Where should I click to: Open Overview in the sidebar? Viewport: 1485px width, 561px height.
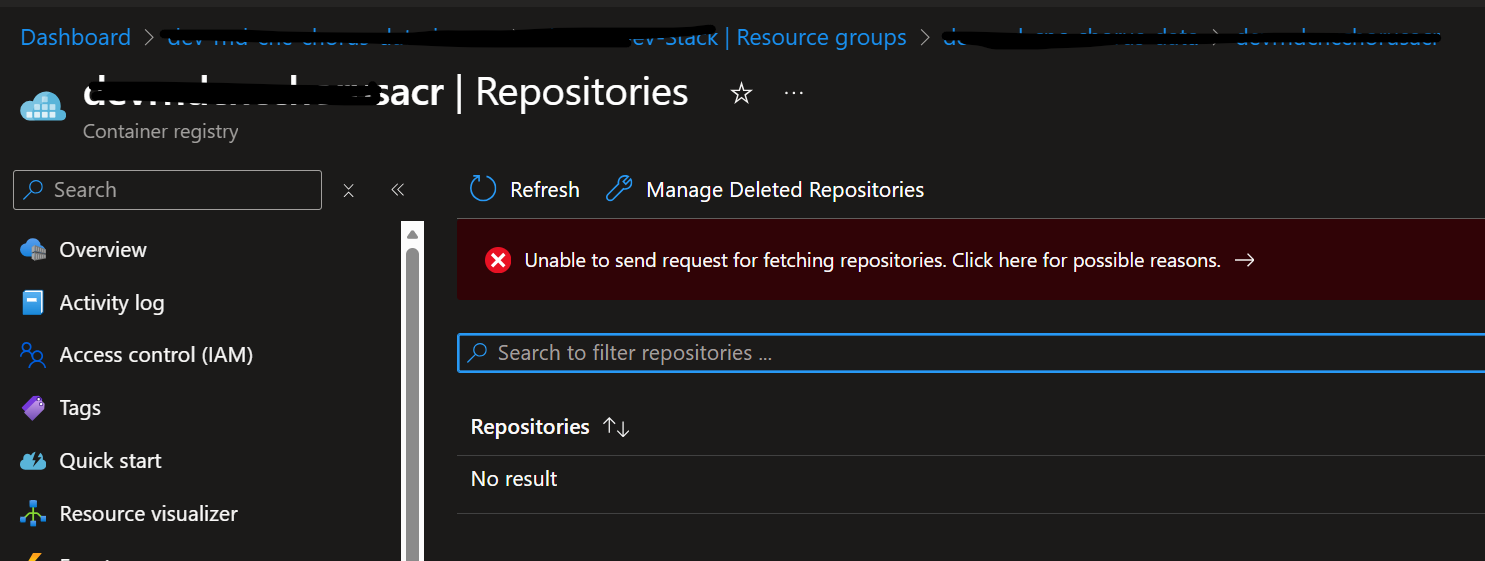(x=102, y=250)
